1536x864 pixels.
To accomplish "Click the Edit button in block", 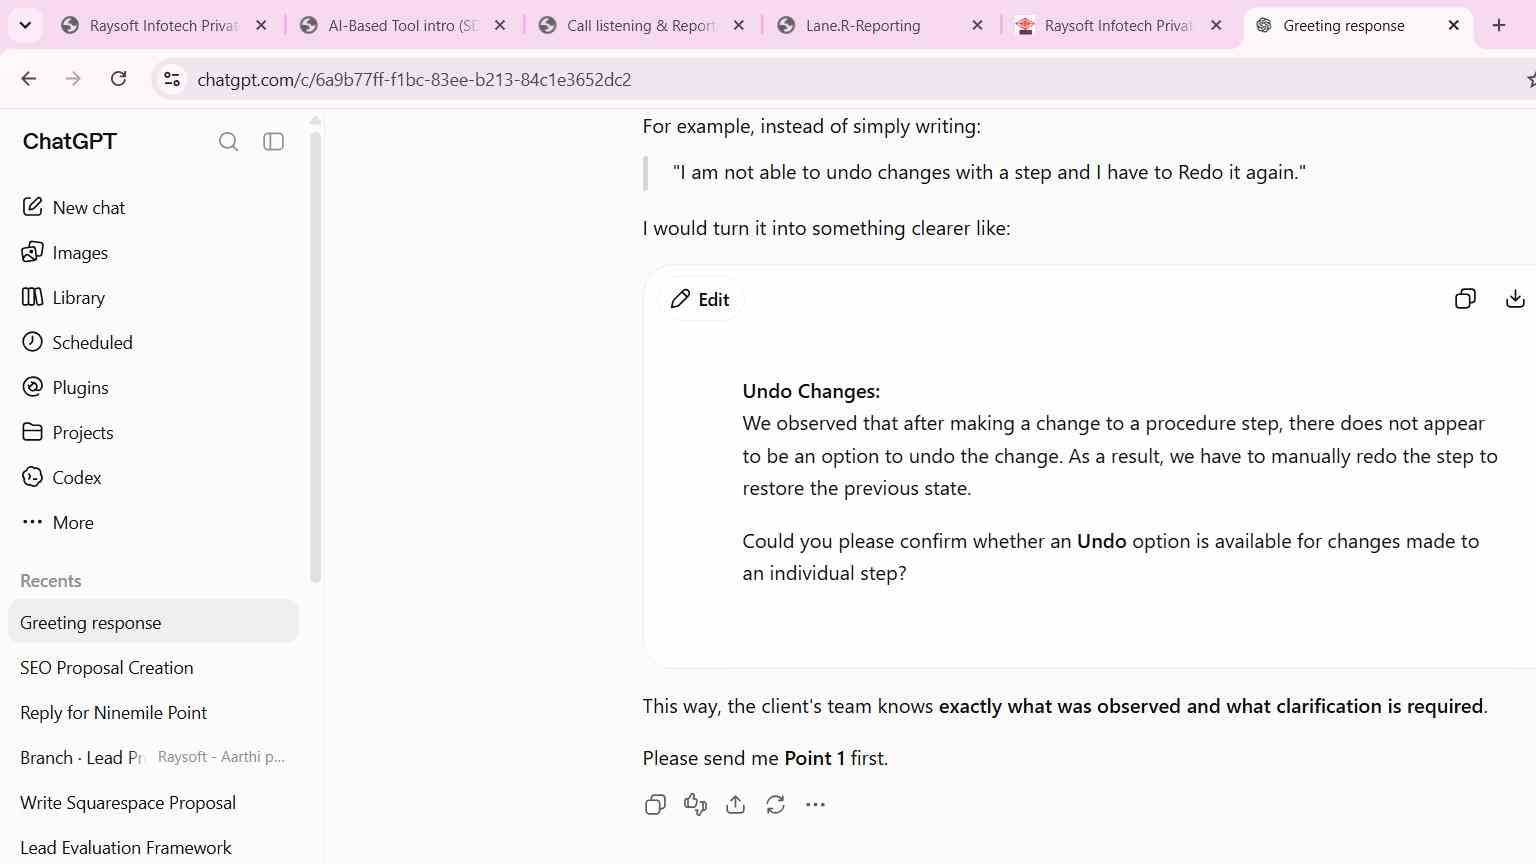I will click(700, 299).
